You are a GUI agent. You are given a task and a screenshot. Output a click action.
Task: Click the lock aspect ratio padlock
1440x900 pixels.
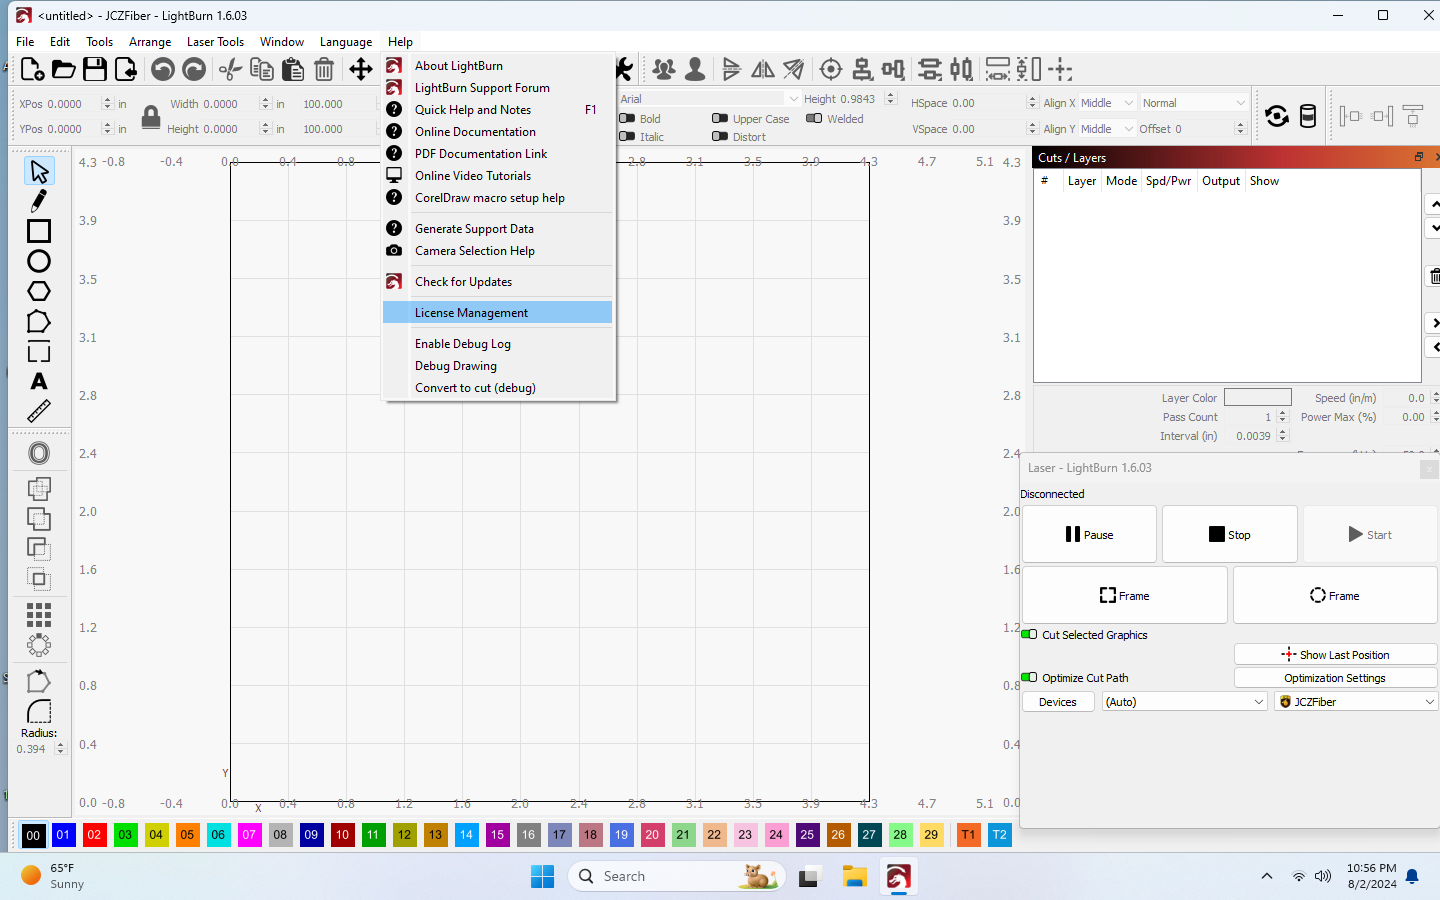[x=151, y=116]
